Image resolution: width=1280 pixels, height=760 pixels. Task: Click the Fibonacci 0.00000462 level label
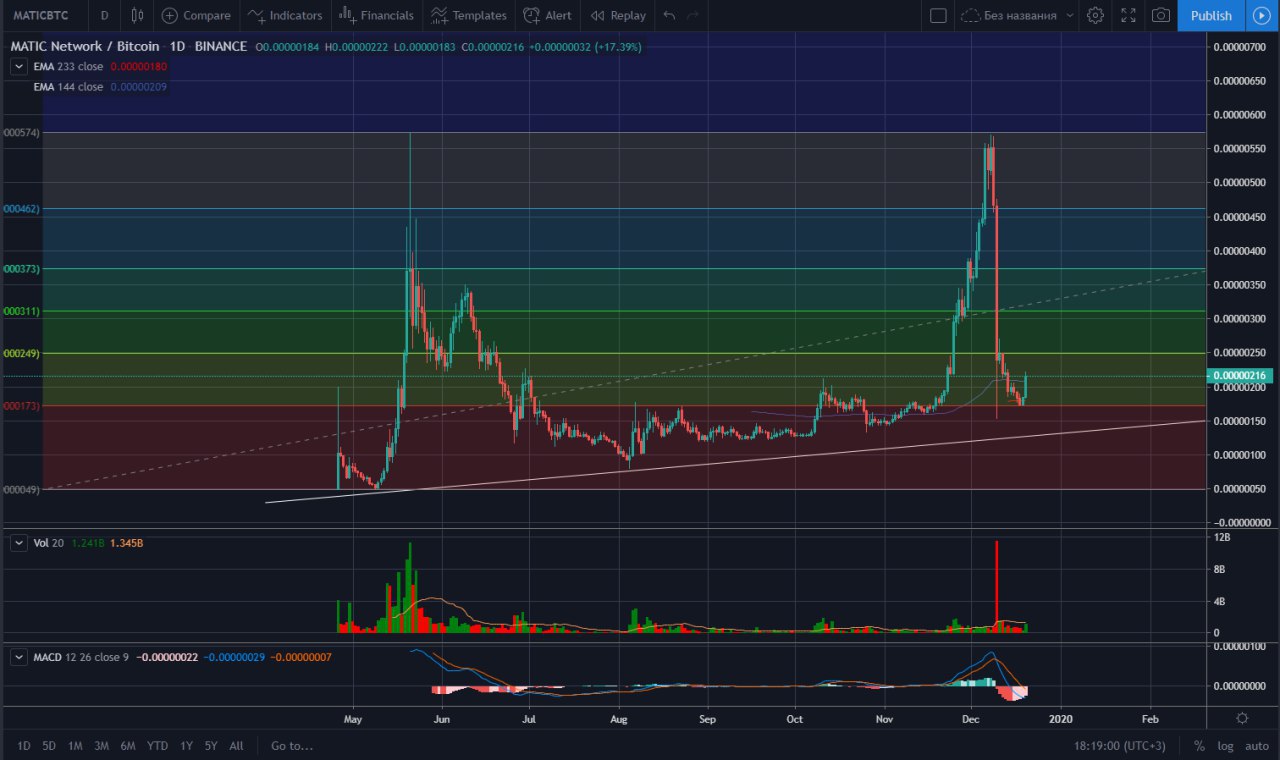(x=20, y=209)
